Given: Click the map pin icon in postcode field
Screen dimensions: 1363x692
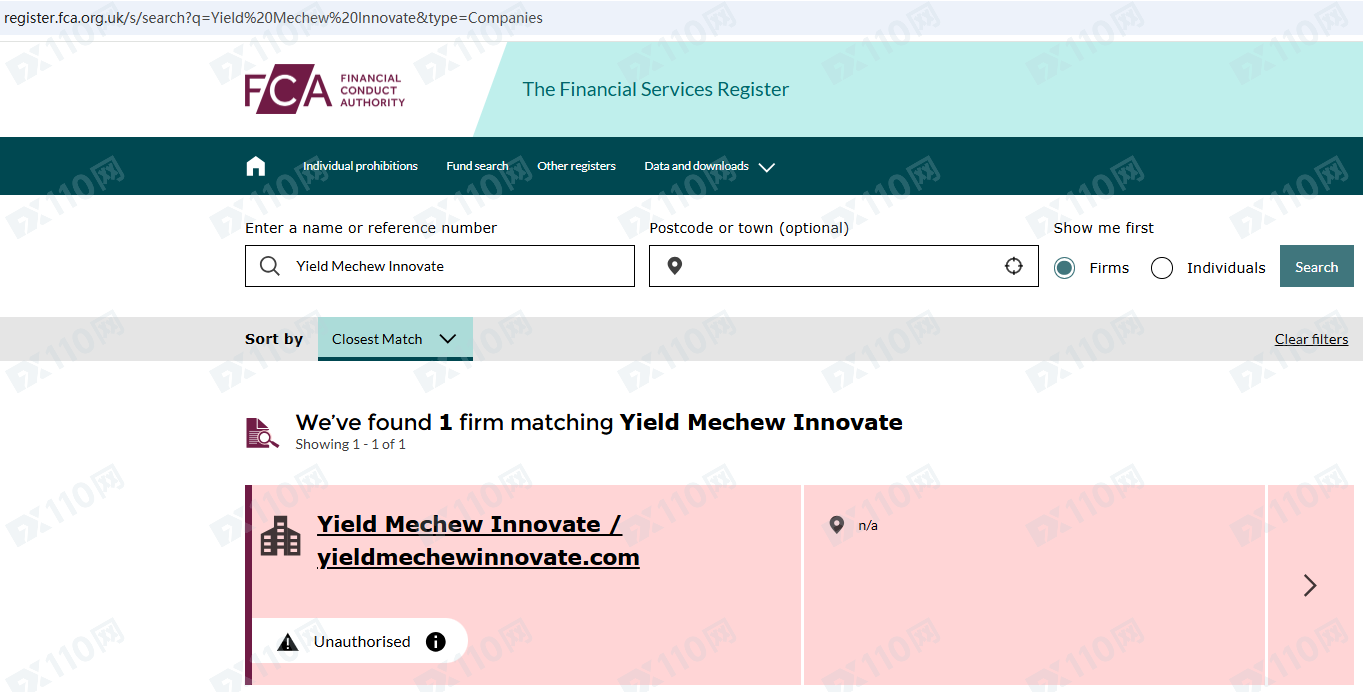Looking at the screenshot, I should click(x=675, y=266).
